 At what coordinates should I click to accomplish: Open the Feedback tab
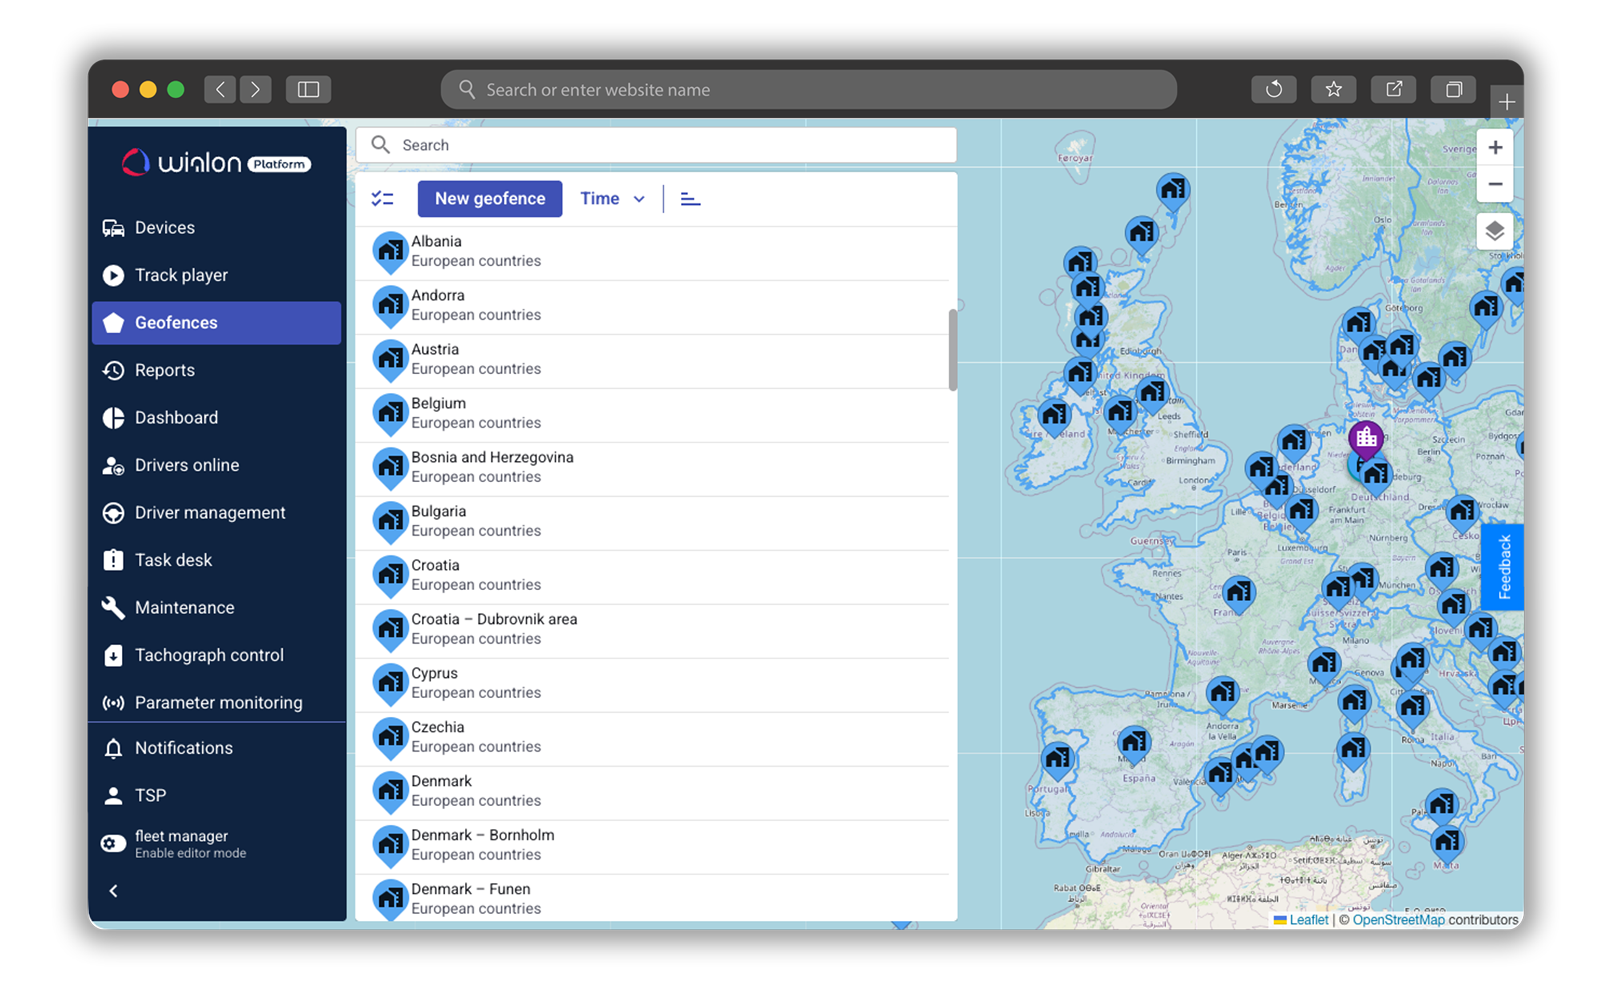[1503, 567]
